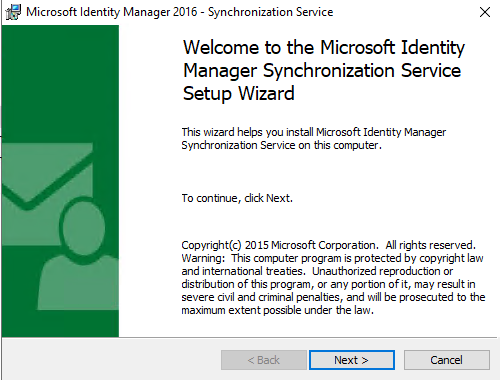Click the 'Warning: This computer program' line
Screen dimensions: 500x380
[x=332, y=258]
